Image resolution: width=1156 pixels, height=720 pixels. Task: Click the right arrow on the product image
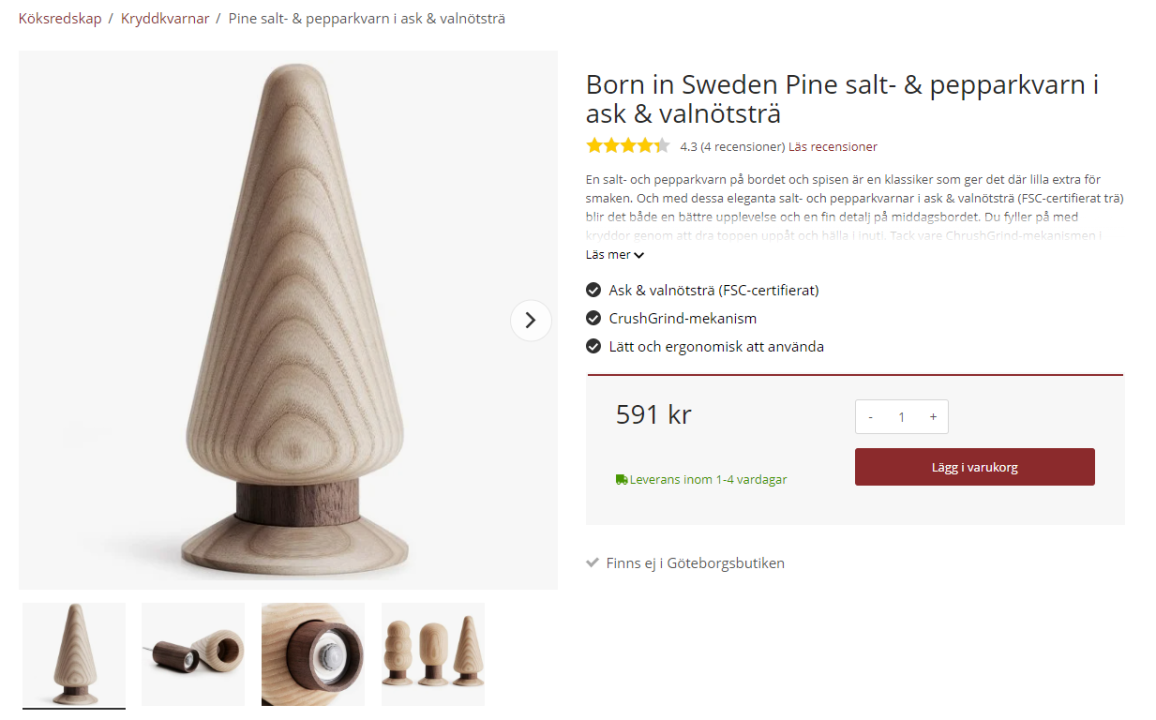pos(530,320)
